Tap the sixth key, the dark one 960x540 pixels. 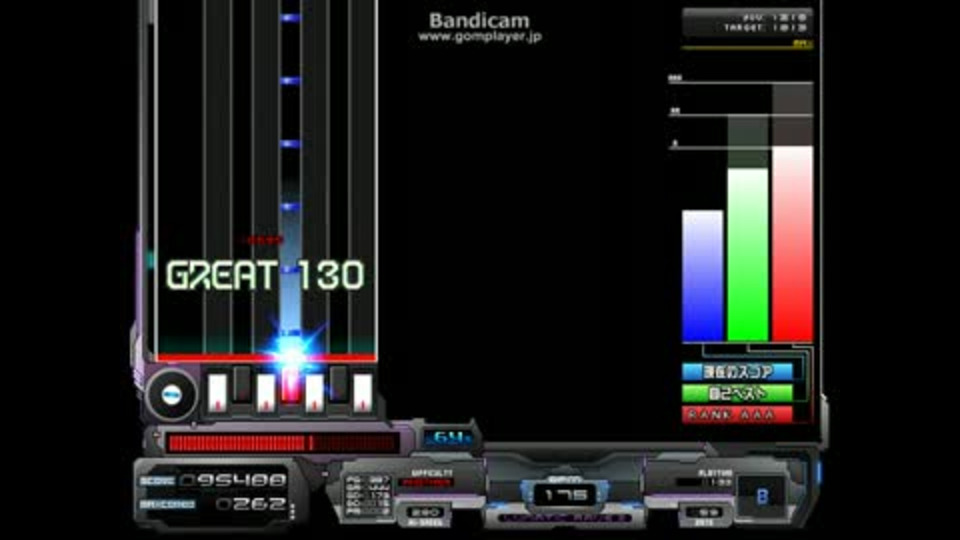(x=339, y=384)
